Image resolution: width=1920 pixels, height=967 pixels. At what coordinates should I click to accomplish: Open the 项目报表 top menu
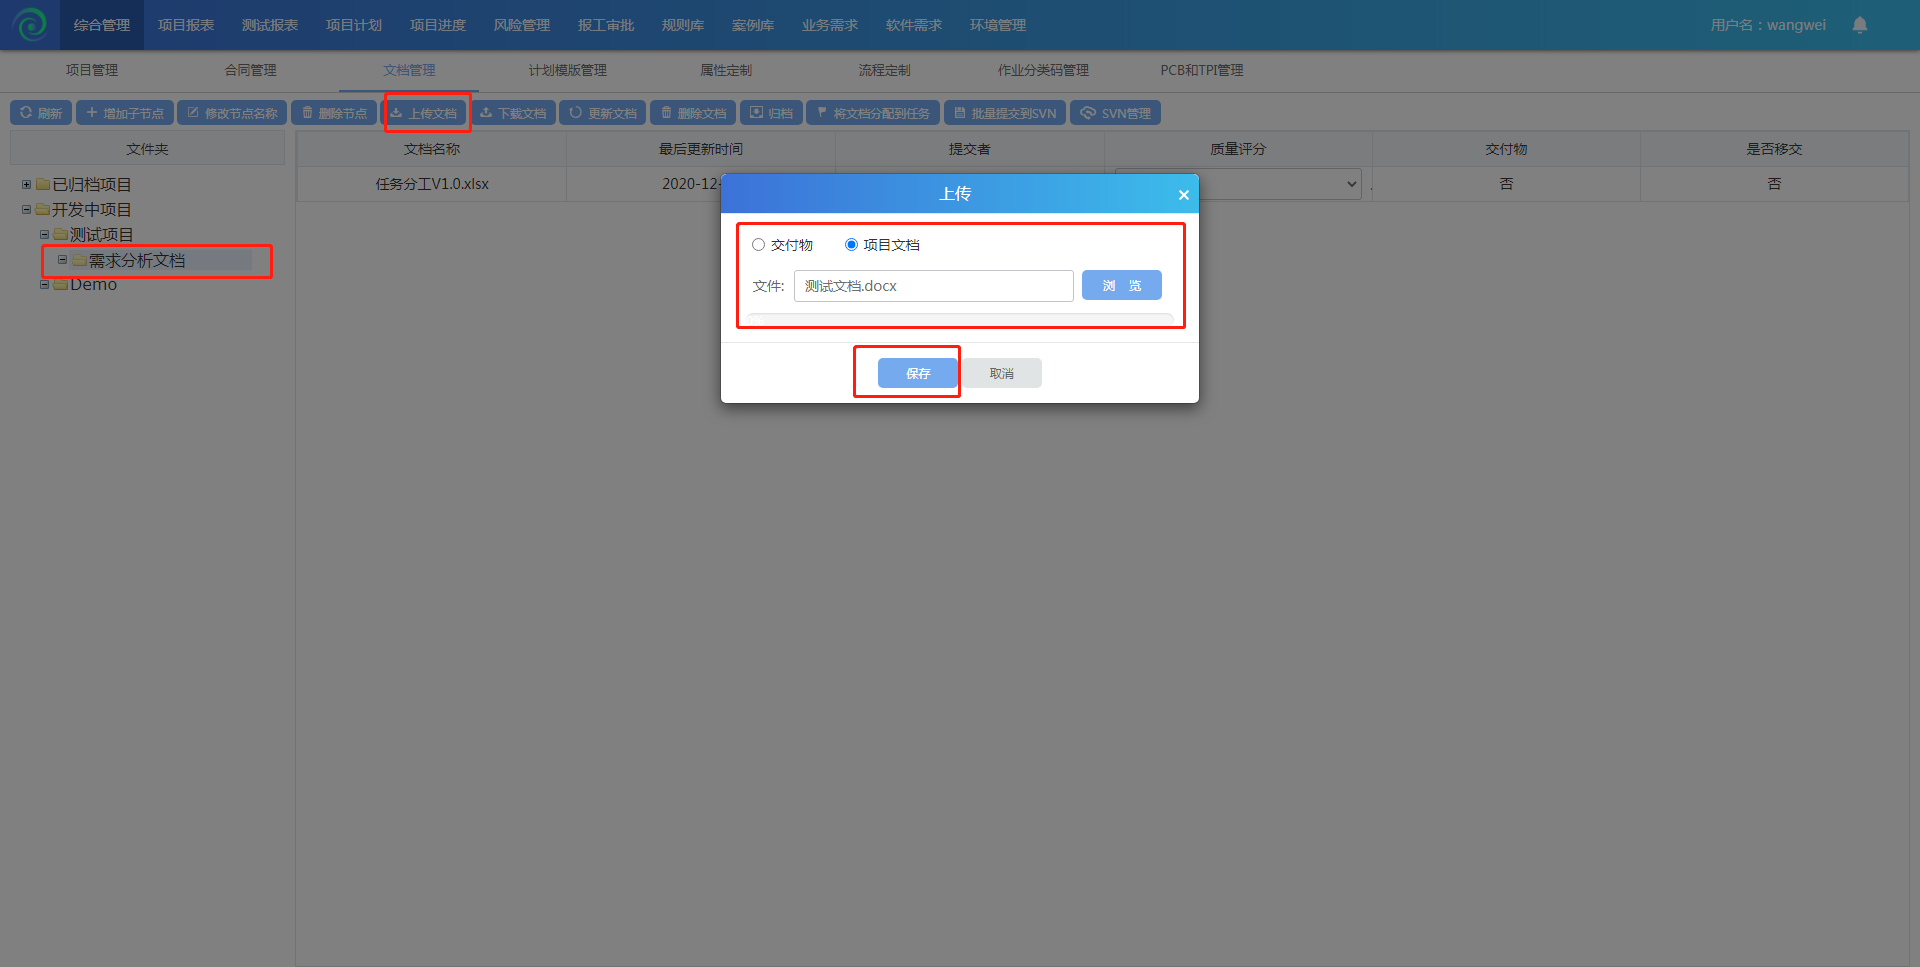tap(186, 25)
